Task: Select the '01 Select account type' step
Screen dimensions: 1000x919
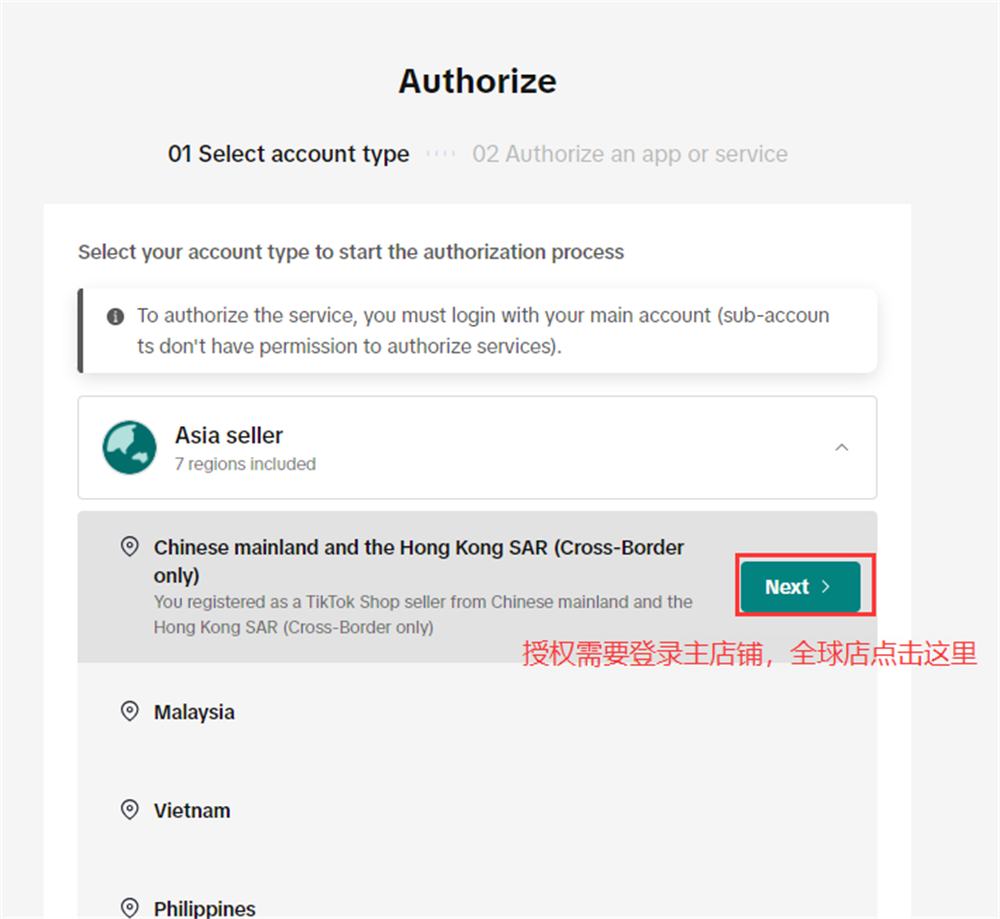Action: pos(288,154)
